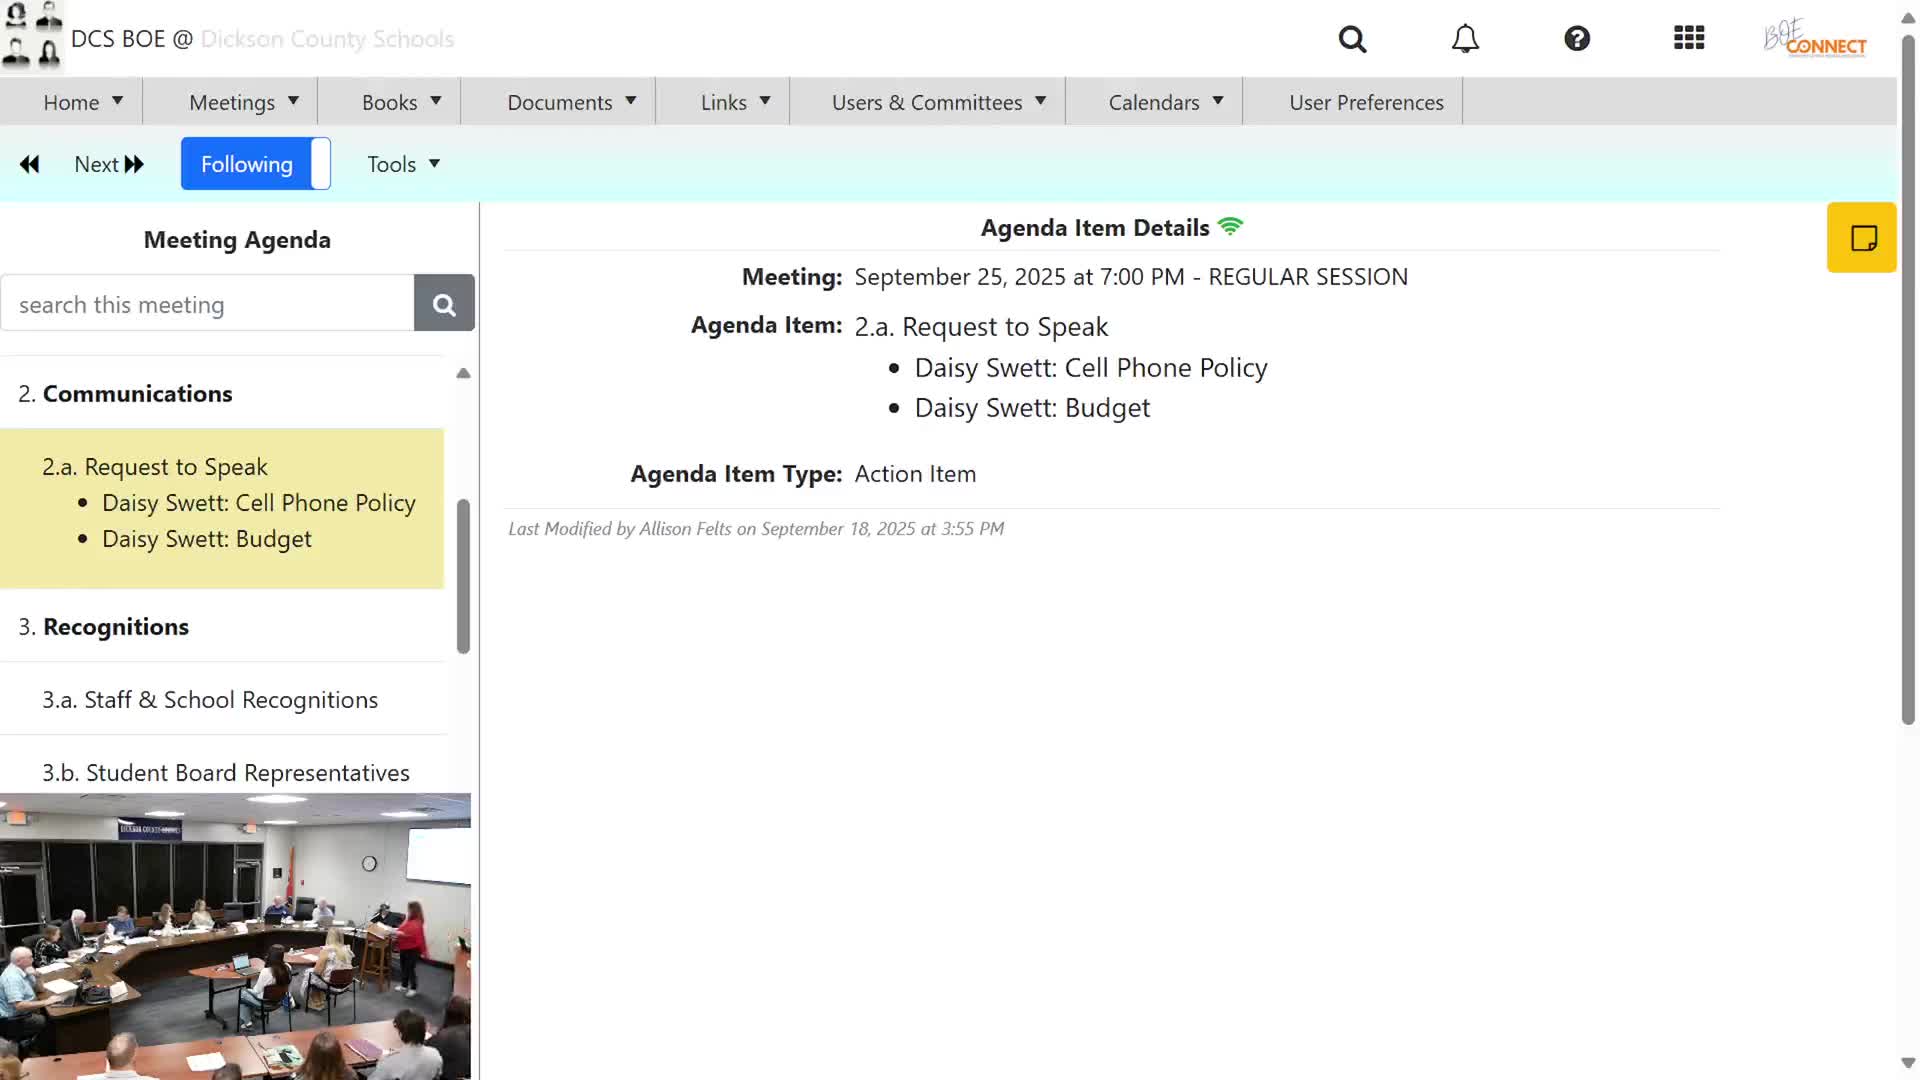The height and width of the screenshot is (1080, 1920).
Task: Open the Meetings menu dropdown
Action: [243, 102]
